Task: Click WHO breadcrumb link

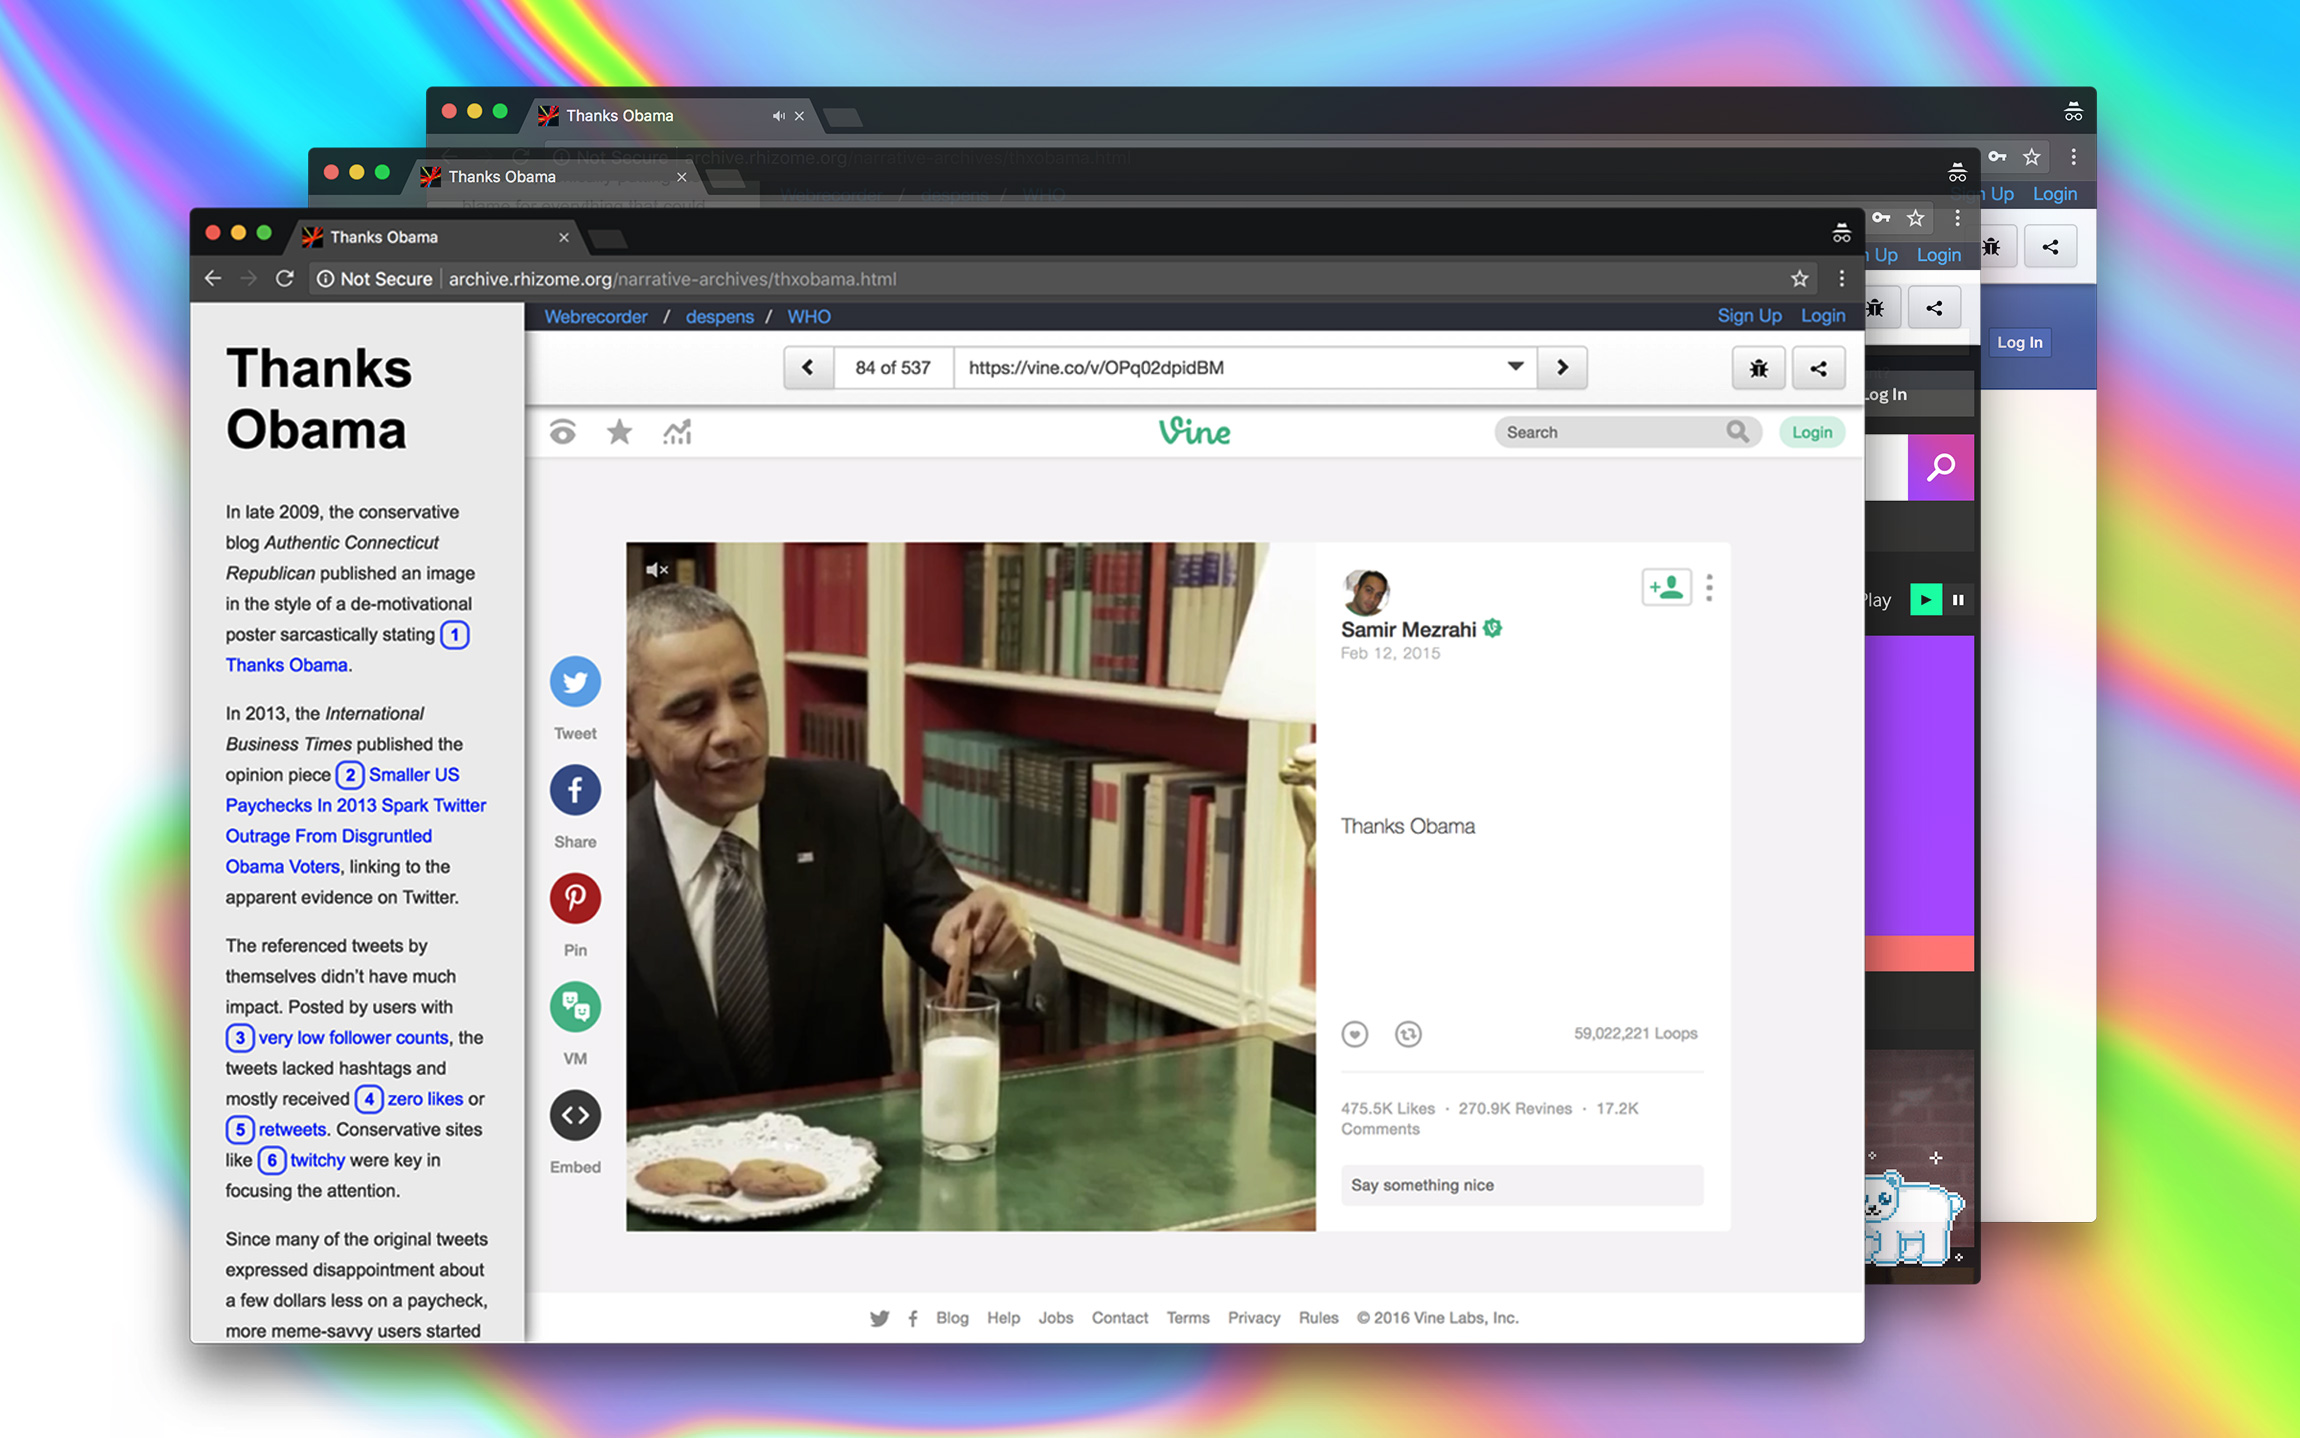Action: pyautogui.click(x=808, y=316)
